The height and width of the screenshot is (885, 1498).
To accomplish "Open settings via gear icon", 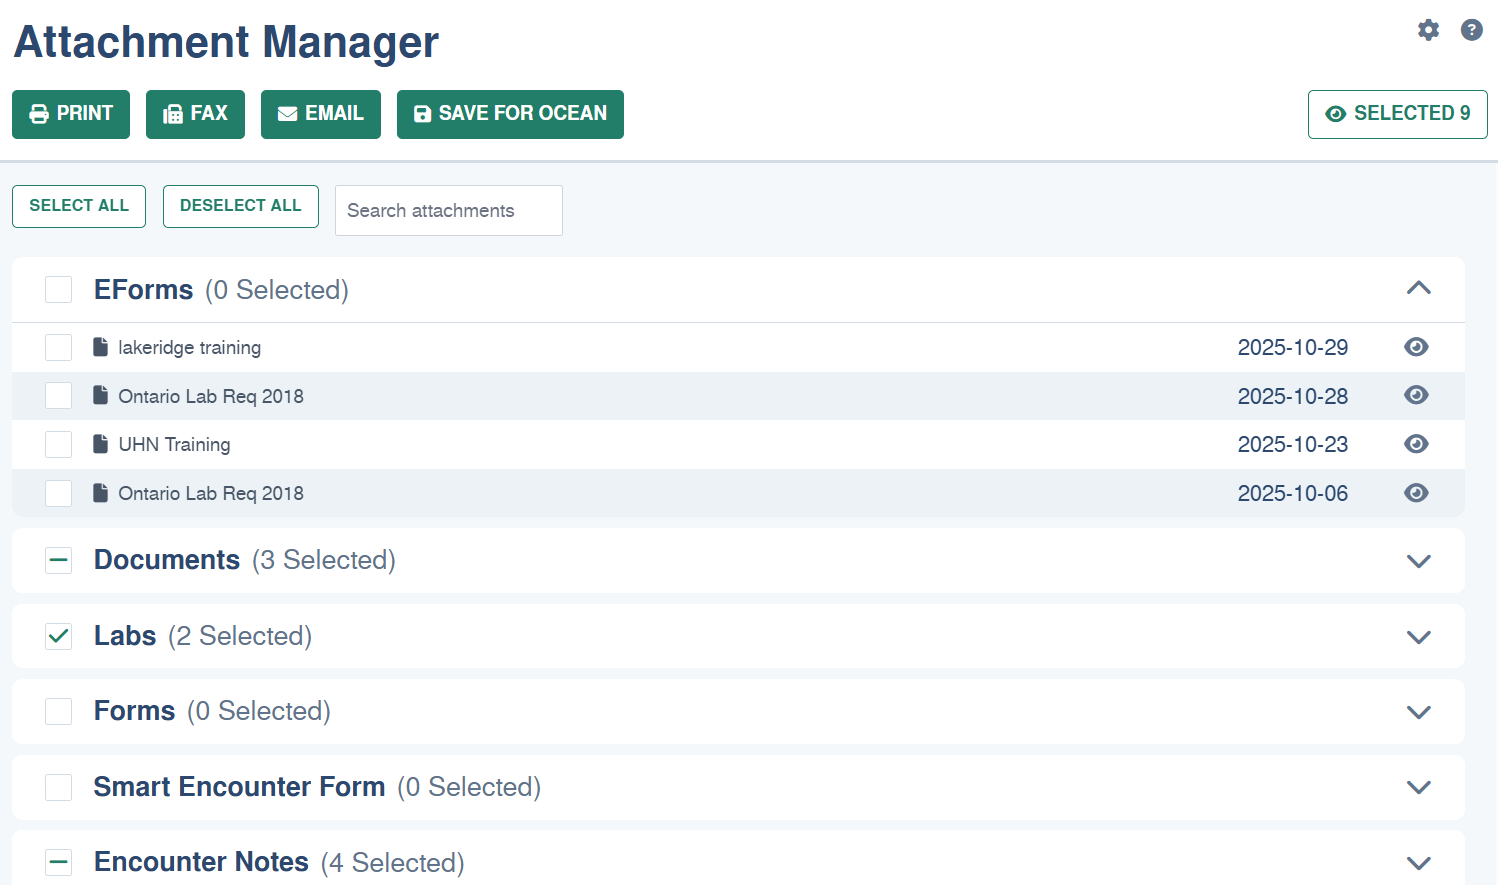I will tap(1428, 30).
